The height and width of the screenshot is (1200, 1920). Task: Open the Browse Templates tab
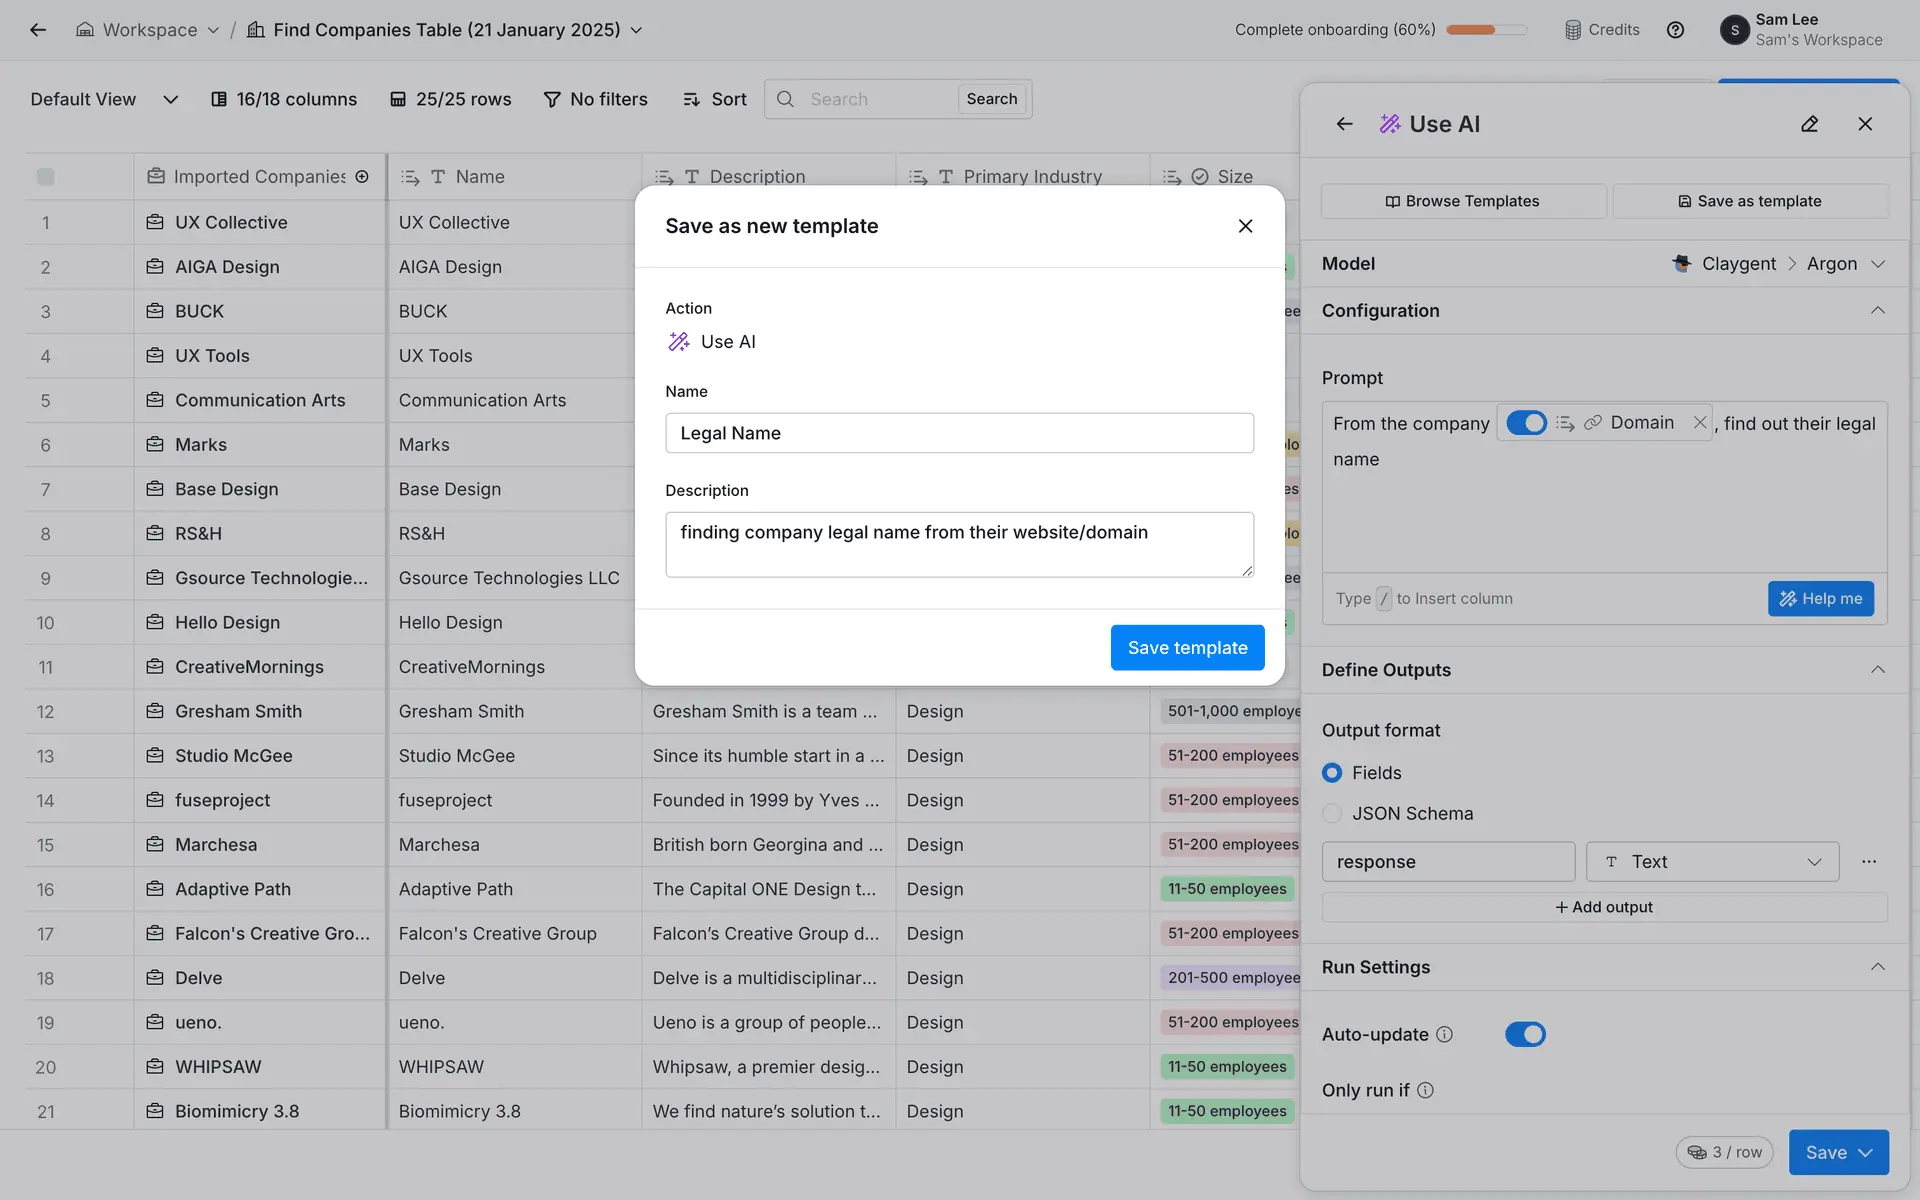click(x=1462, y=201)
